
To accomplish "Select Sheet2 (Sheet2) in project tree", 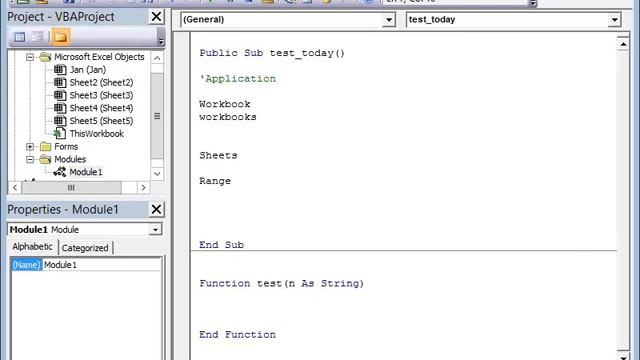I will 101,82.
